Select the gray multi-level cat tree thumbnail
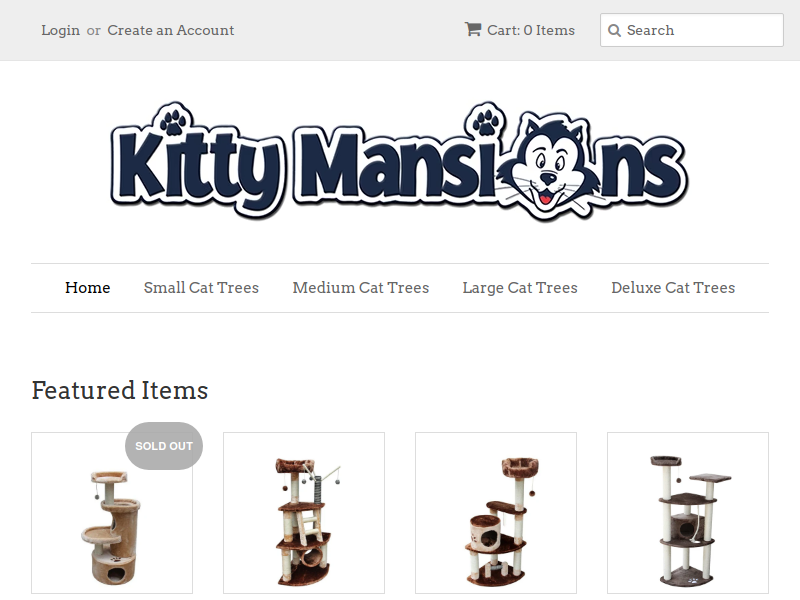Screen dimensions: 800x600 [688, 513]
